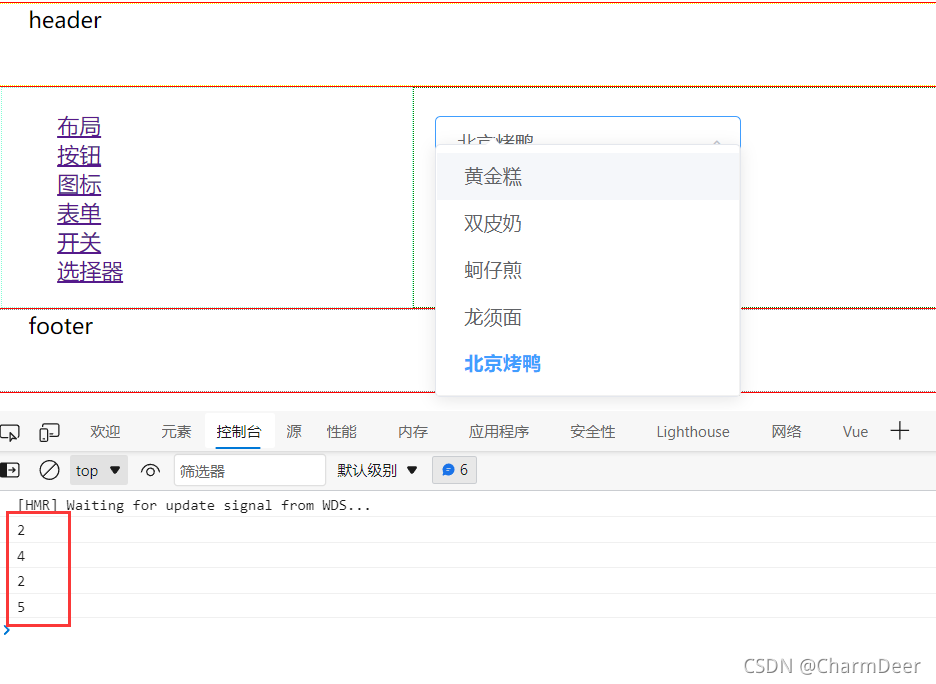Open the 表单 link
The width and height of the screenshot is (936, 684).
click(x=79, y=214)
